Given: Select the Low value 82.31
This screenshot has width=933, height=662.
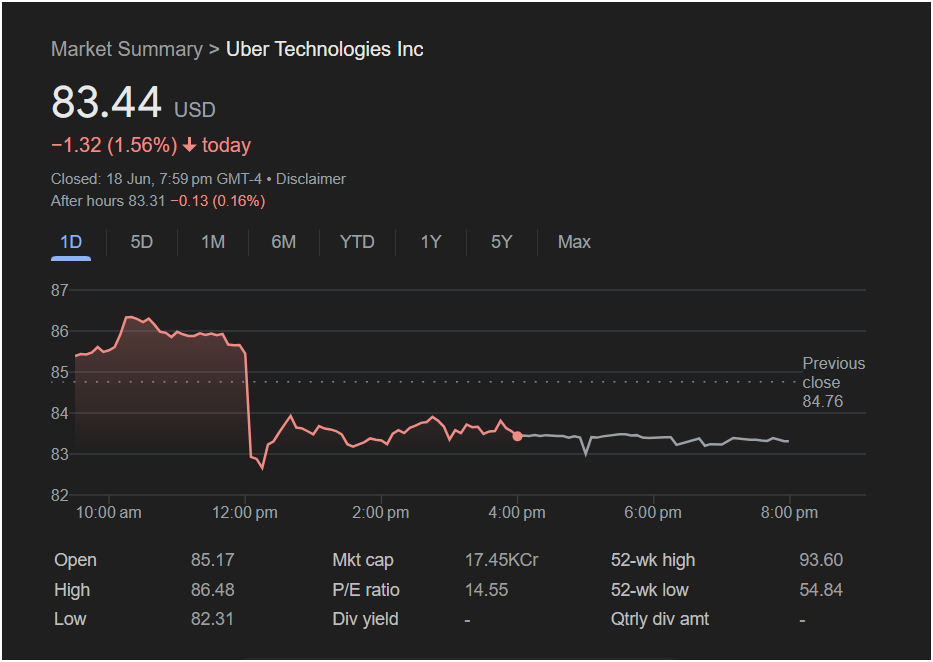Looking at the screenshot, I should 212,619.
